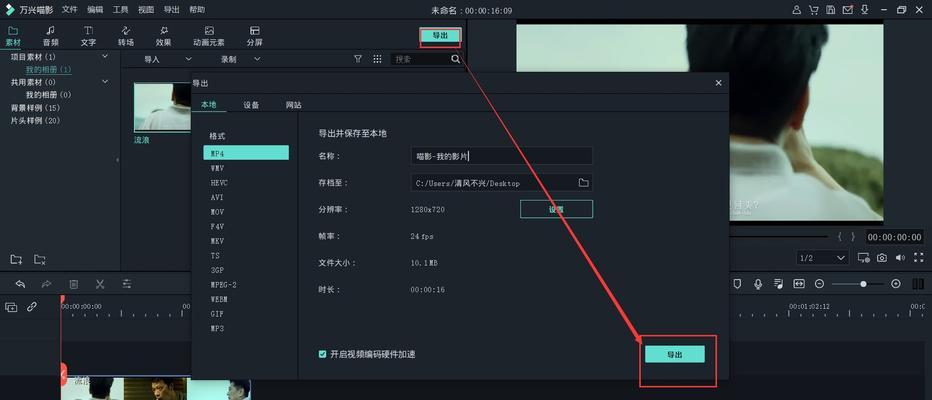
Task: Select the GIF format
Action: (x=217, y=313)
